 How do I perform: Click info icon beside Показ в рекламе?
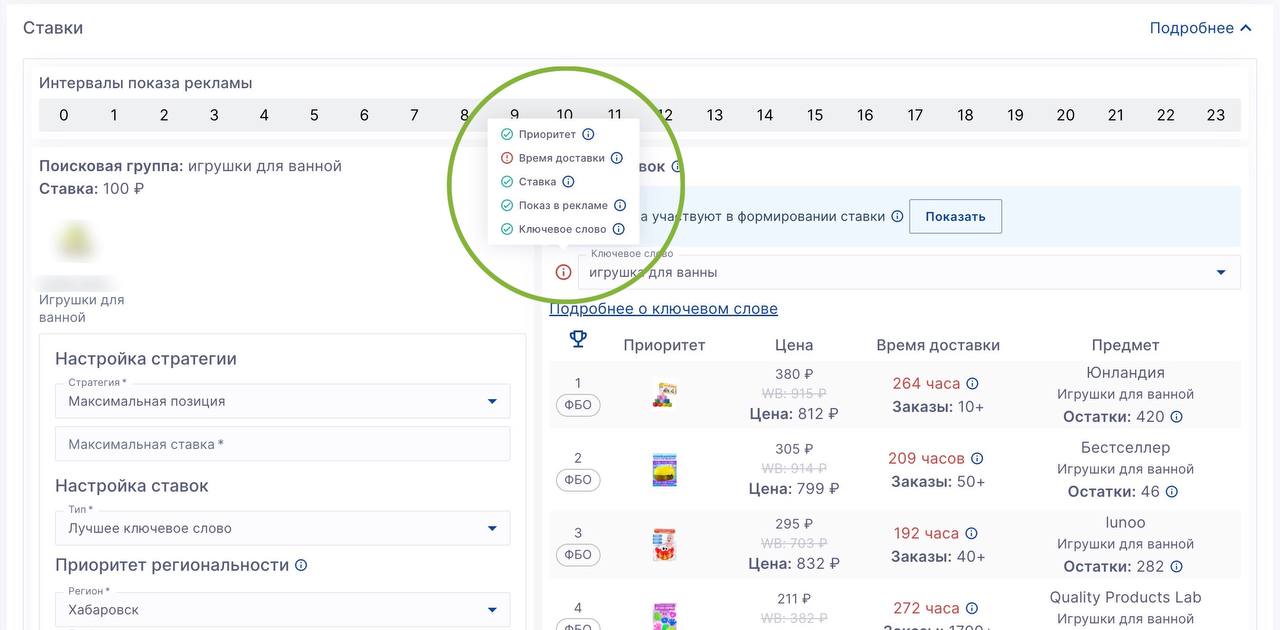coord(620,206)
